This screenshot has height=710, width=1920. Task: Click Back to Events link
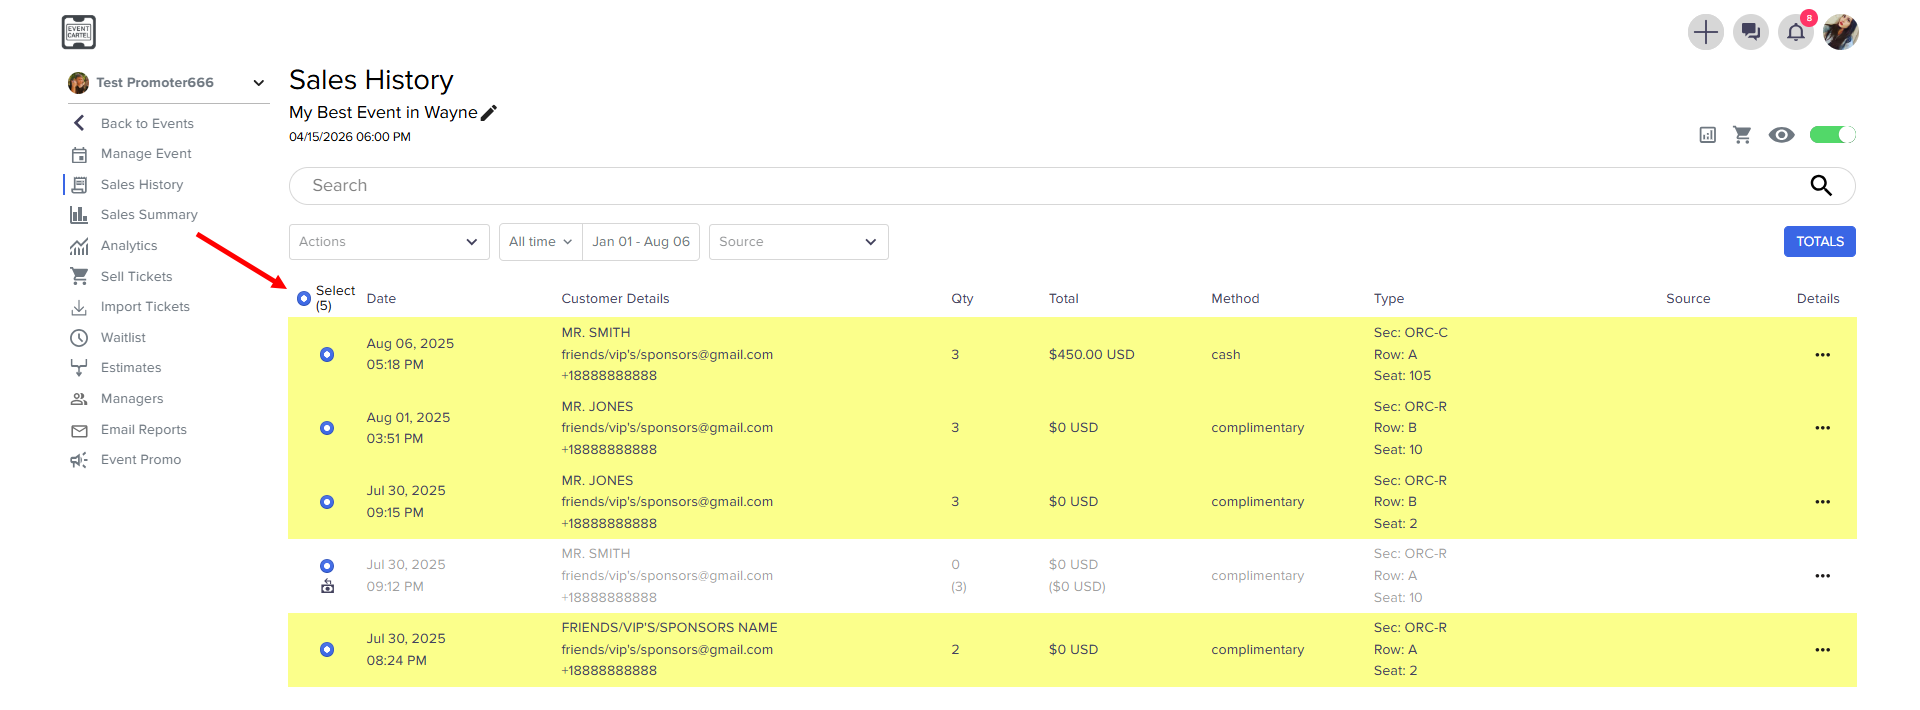point(147,124)
